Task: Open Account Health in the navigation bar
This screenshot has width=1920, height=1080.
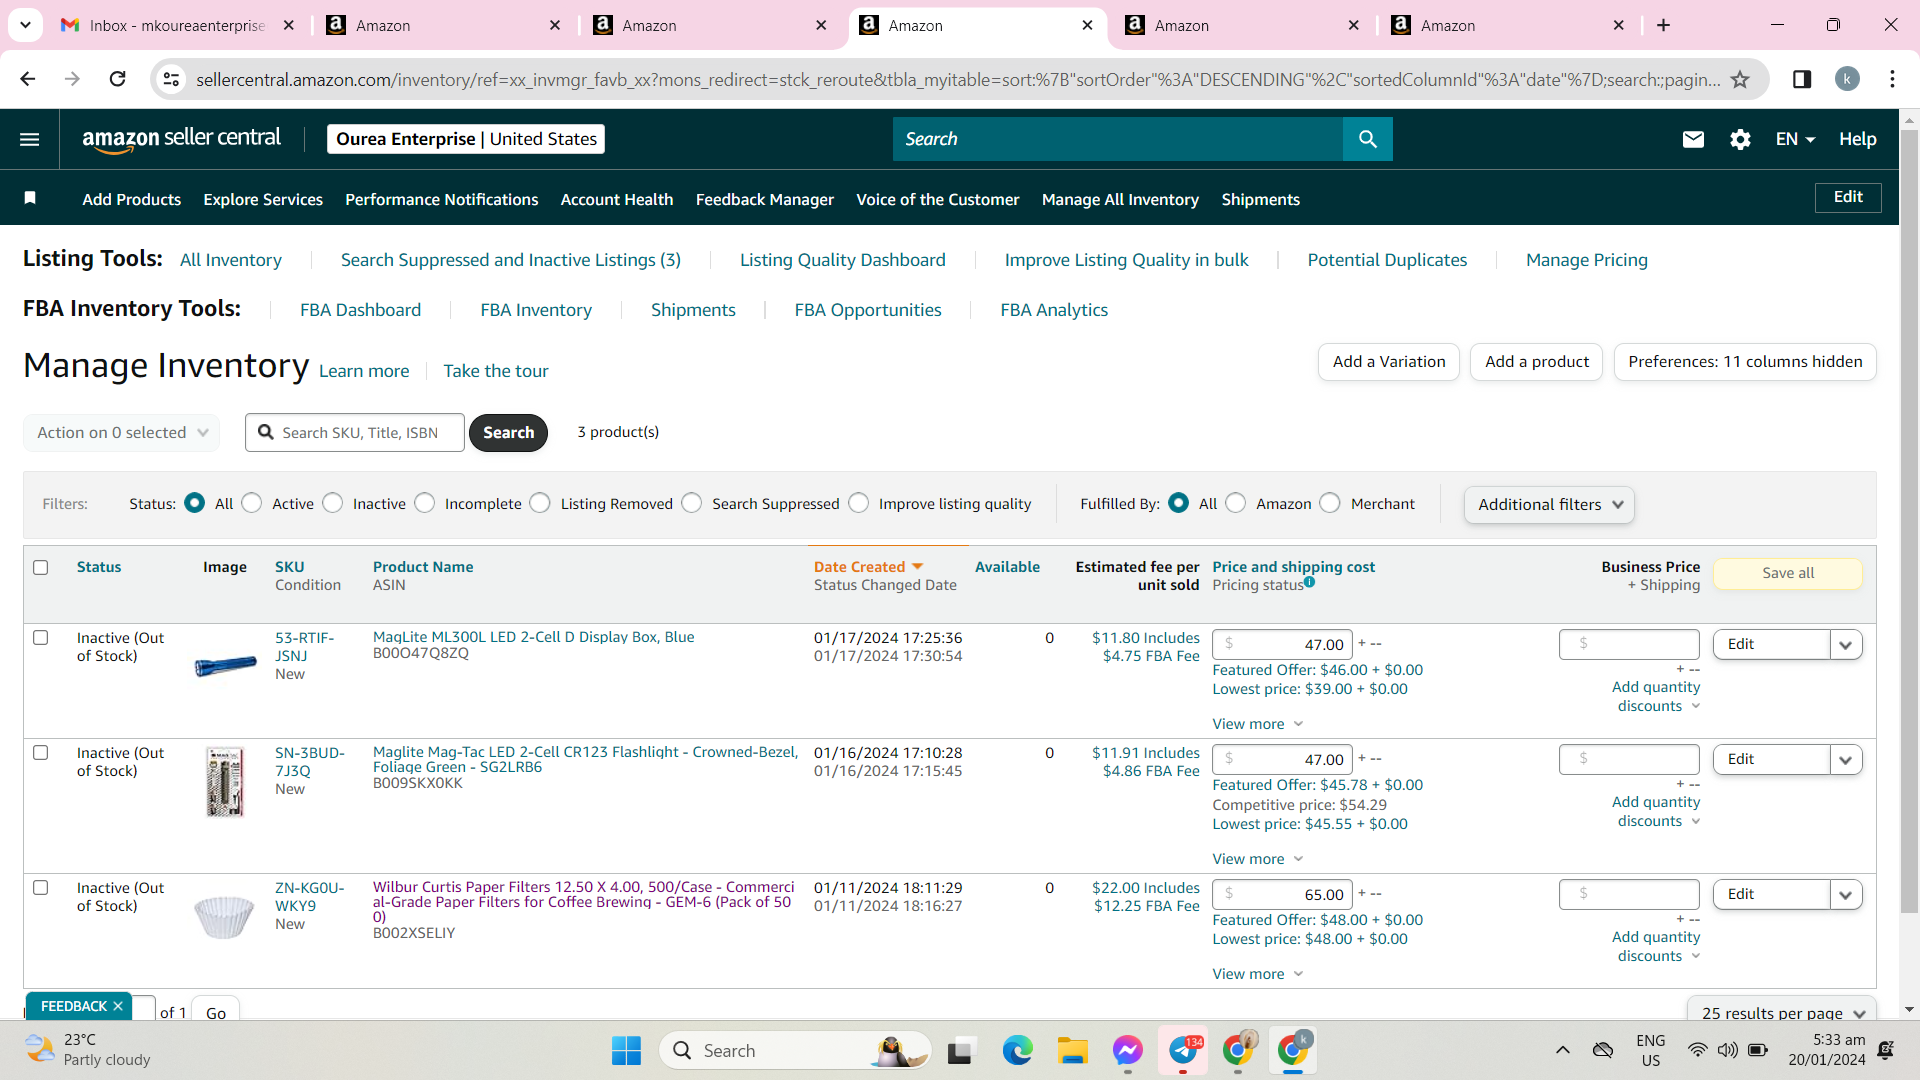Action: tap(617, 199)
